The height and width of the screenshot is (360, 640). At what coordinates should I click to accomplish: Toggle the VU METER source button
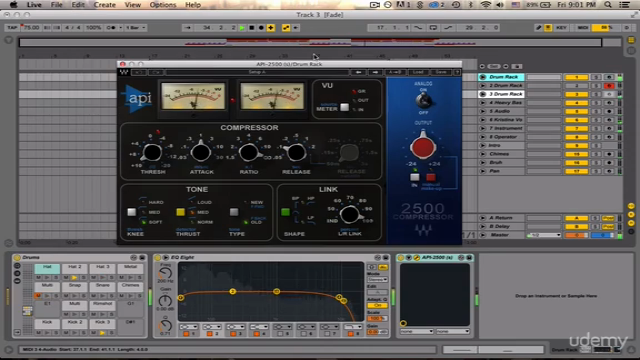point(345,107)
